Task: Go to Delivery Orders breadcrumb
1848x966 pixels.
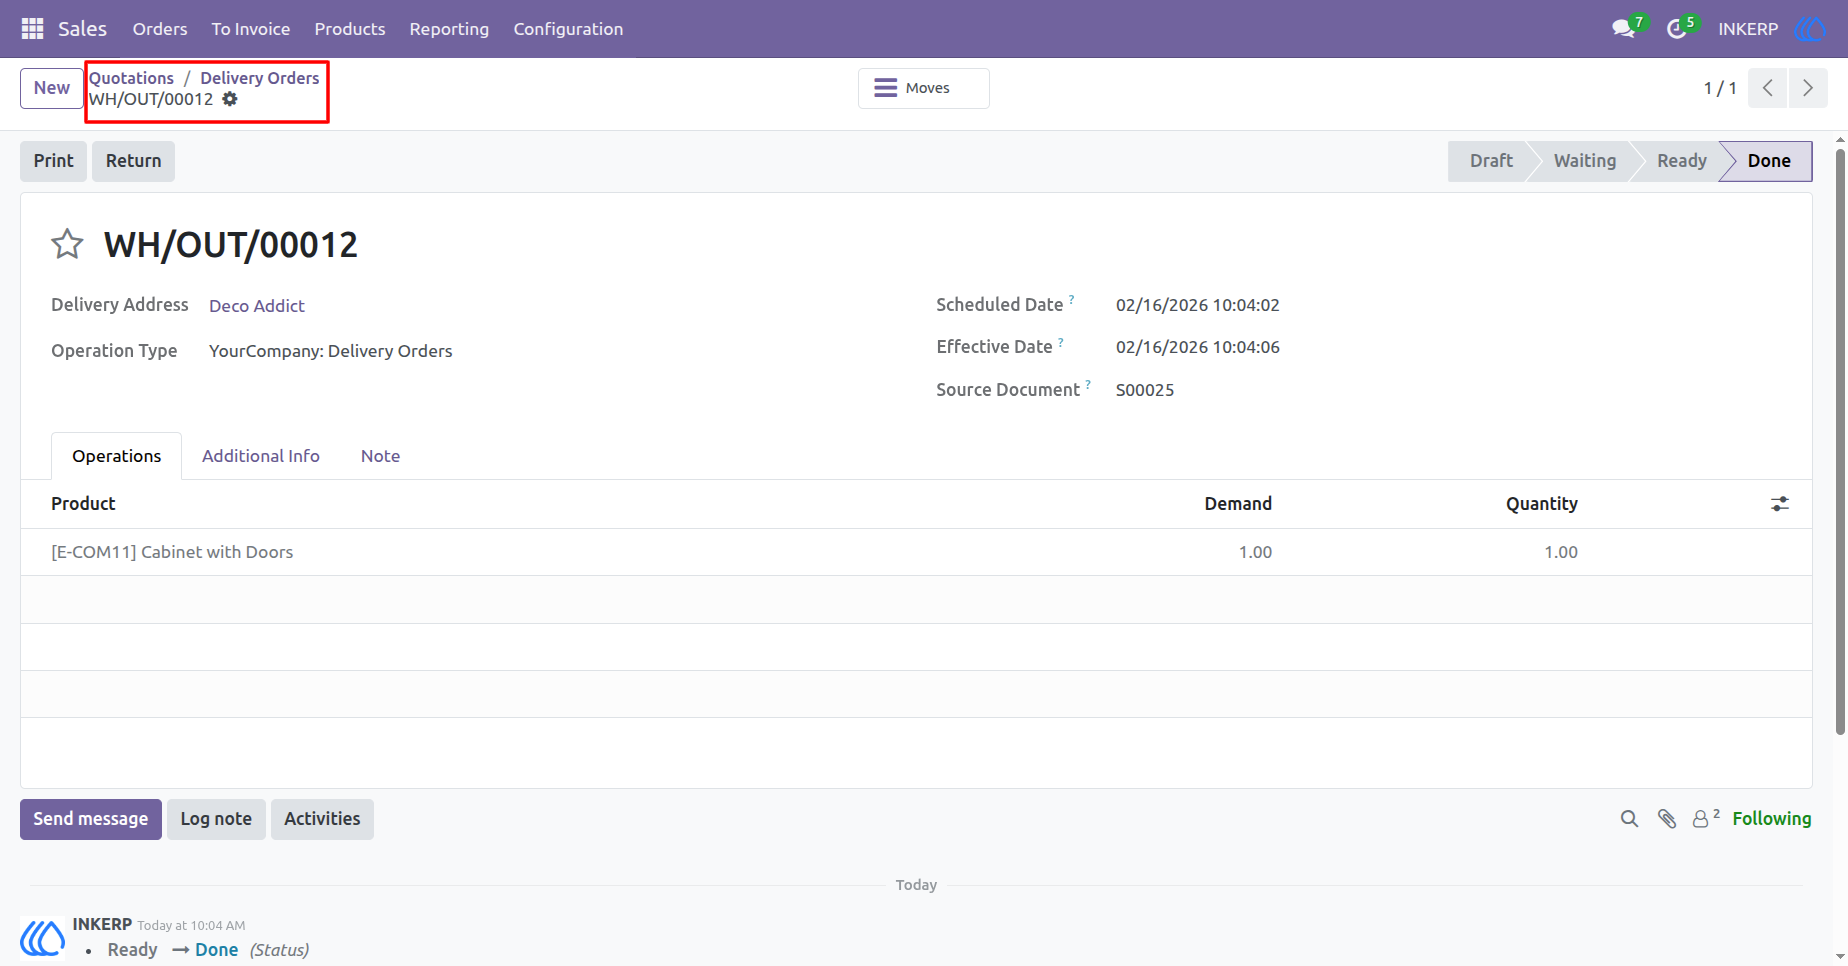Action: [260, 78]
